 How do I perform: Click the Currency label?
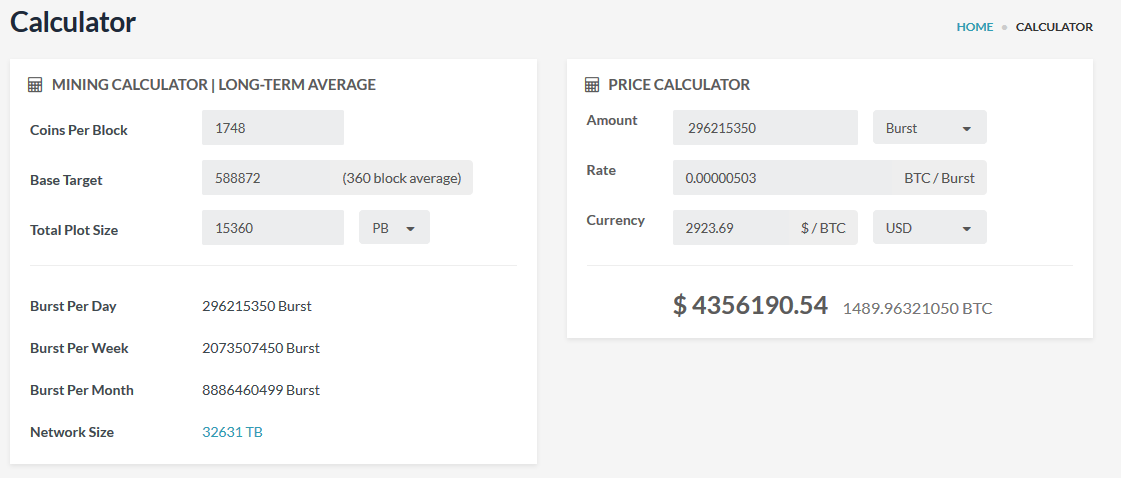coord(616,220)
